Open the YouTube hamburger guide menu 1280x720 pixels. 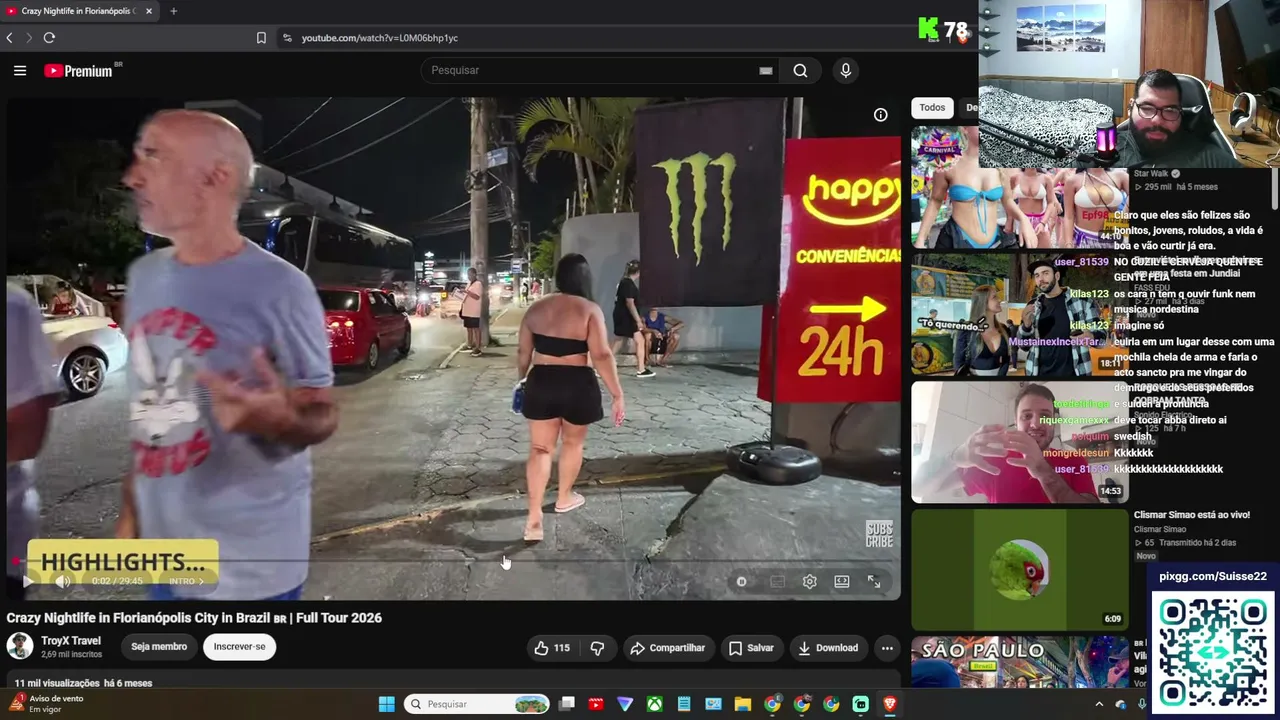(x=20, y=70)
